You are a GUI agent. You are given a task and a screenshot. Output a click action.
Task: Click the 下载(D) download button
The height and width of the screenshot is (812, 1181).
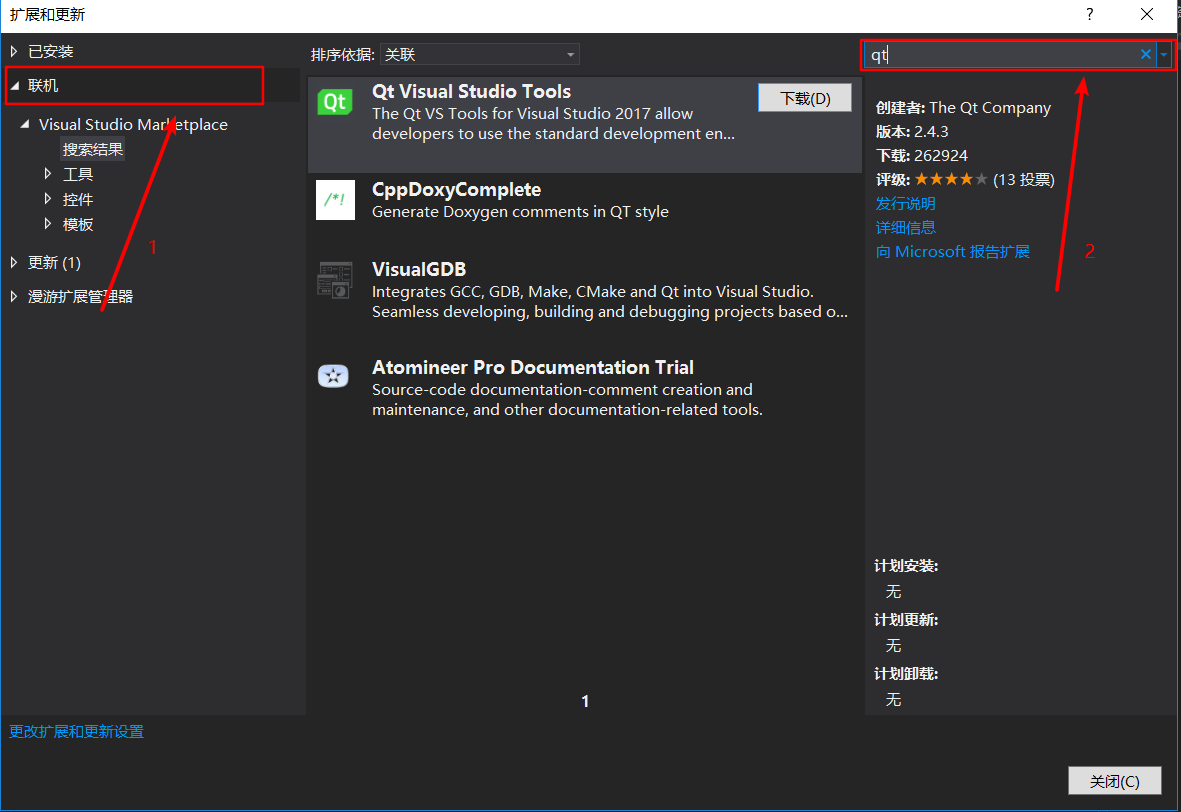coord(804,98)
